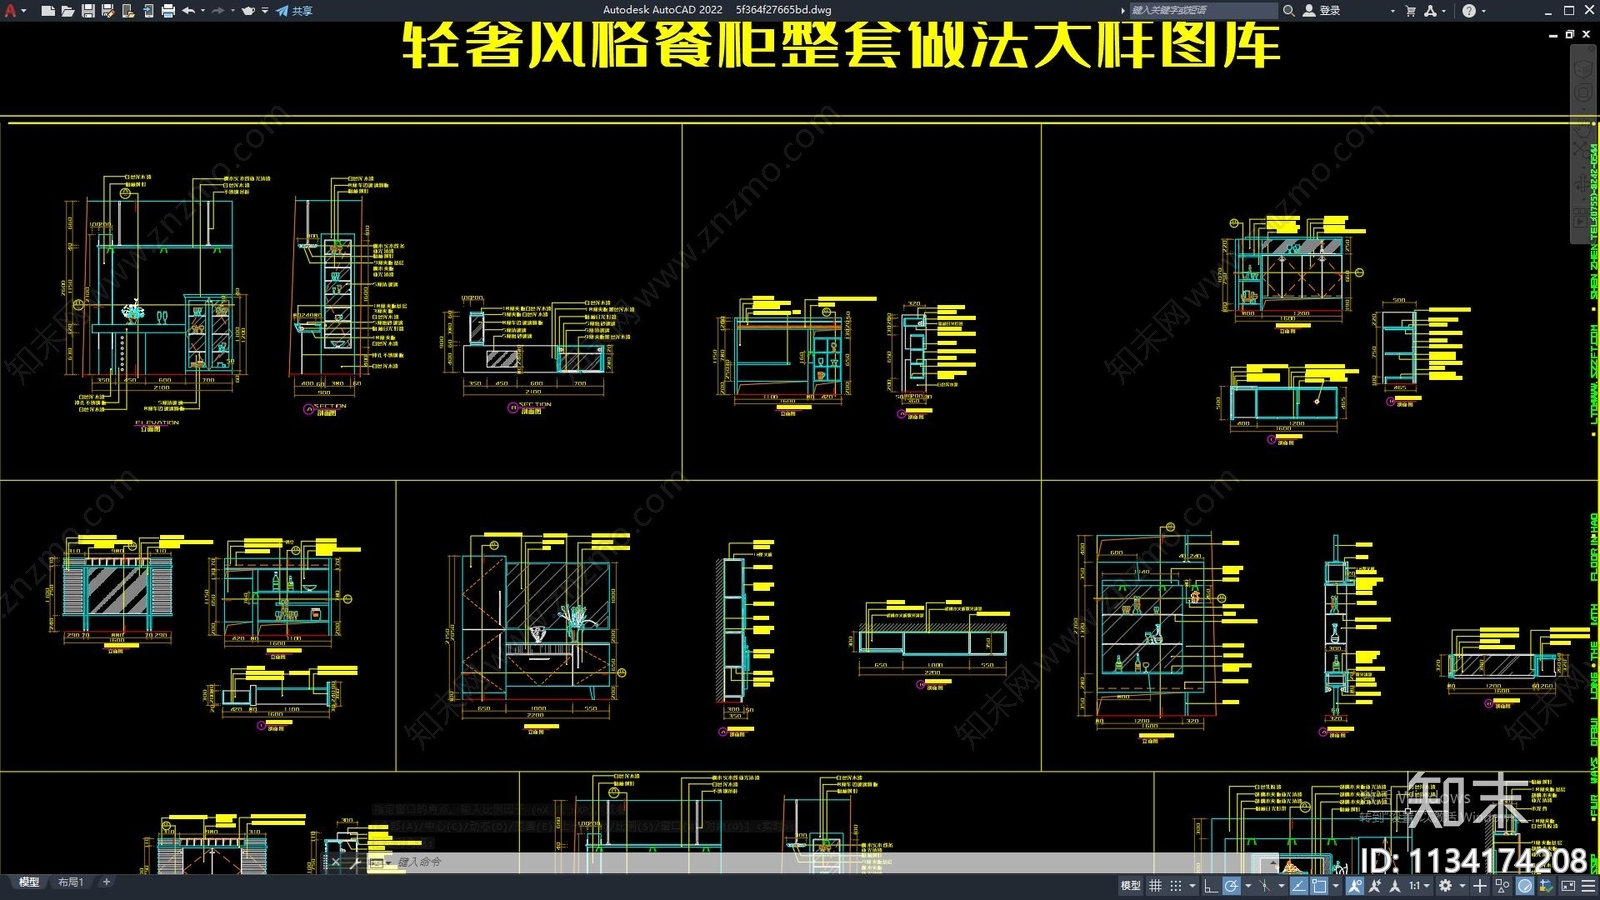Save to Web and Mobile icon
Viewport: 1600px width, 900px height.
point(148,10)
